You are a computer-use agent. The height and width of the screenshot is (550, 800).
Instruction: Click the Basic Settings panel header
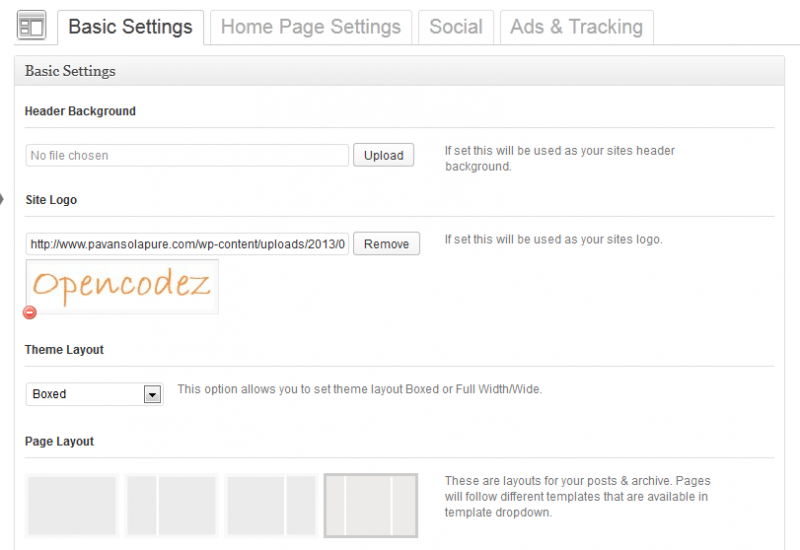[x=399, y=71]
